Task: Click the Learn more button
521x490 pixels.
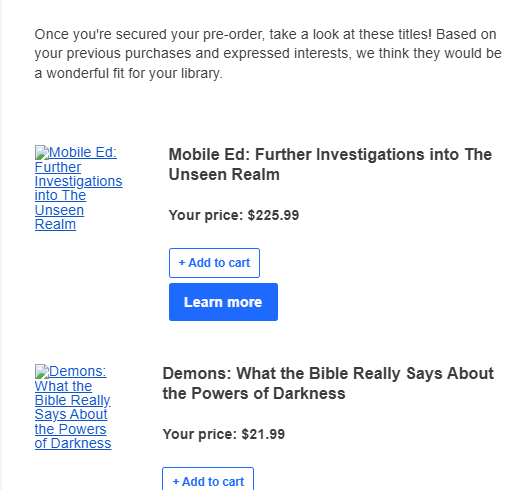Action: pyautogui.click(x=223, y=302)
